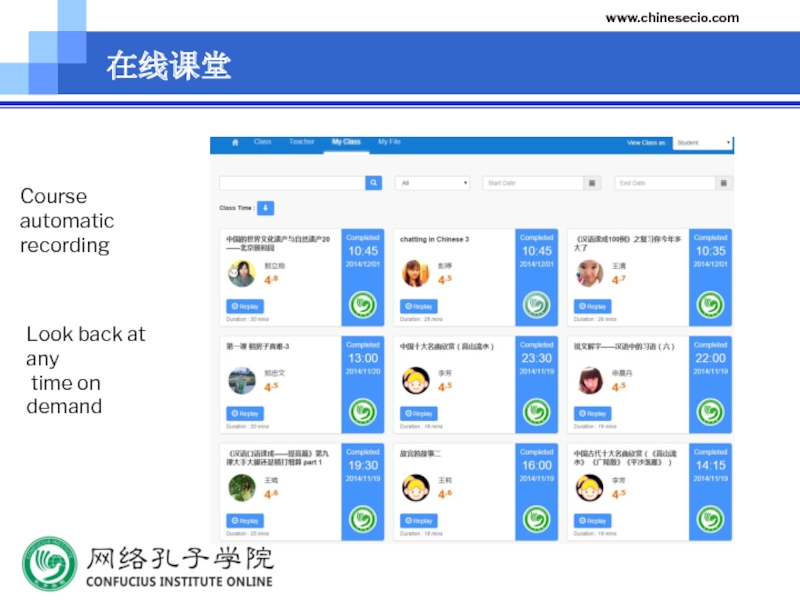Click teacher avatar on the 10:35 class card
This screenshot has height=600, width=800.
(x=590, y=273)
